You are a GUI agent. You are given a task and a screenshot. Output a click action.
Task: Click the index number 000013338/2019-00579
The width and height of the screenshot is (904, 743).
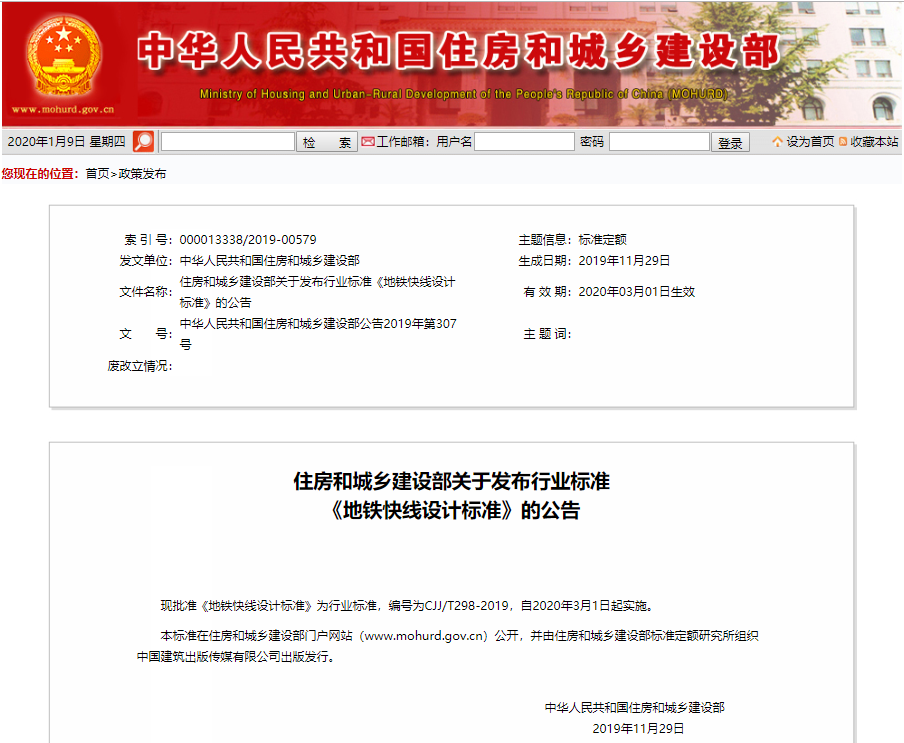[248, 240]
